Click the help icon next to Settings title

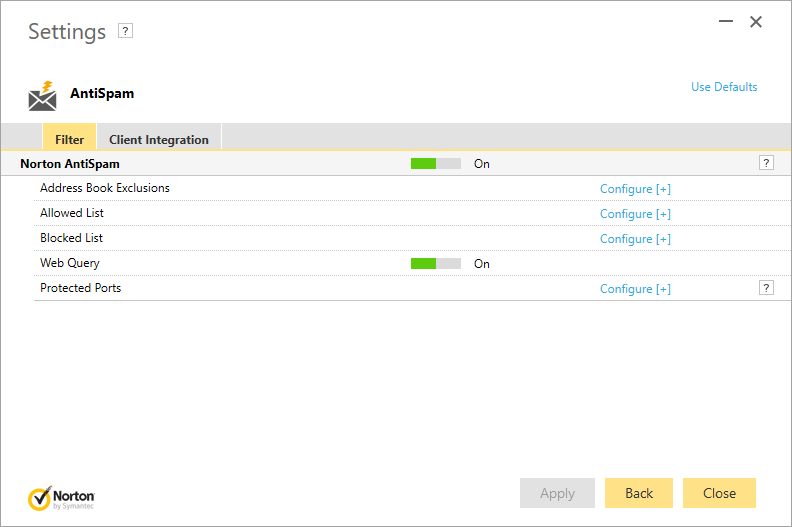pos(125,31)
